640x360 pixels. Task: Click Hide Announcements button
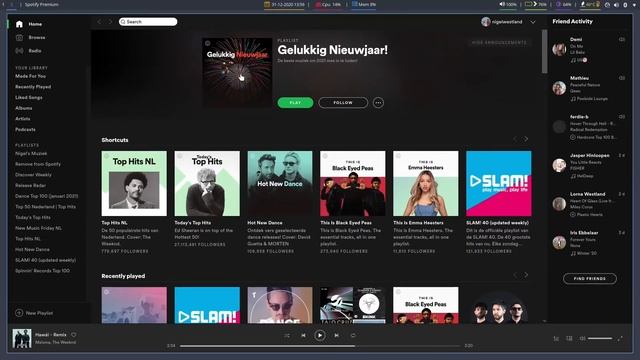499,42
